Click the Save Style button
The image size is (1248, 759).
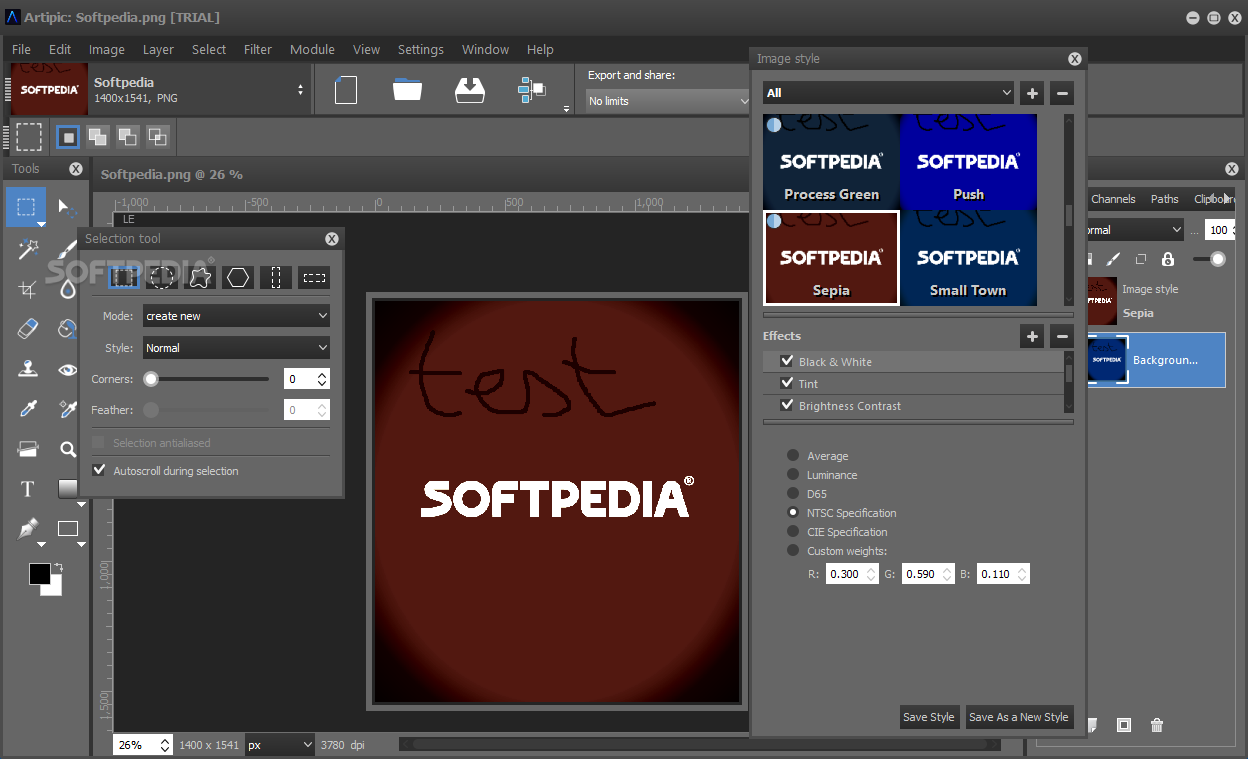point(928,717)
